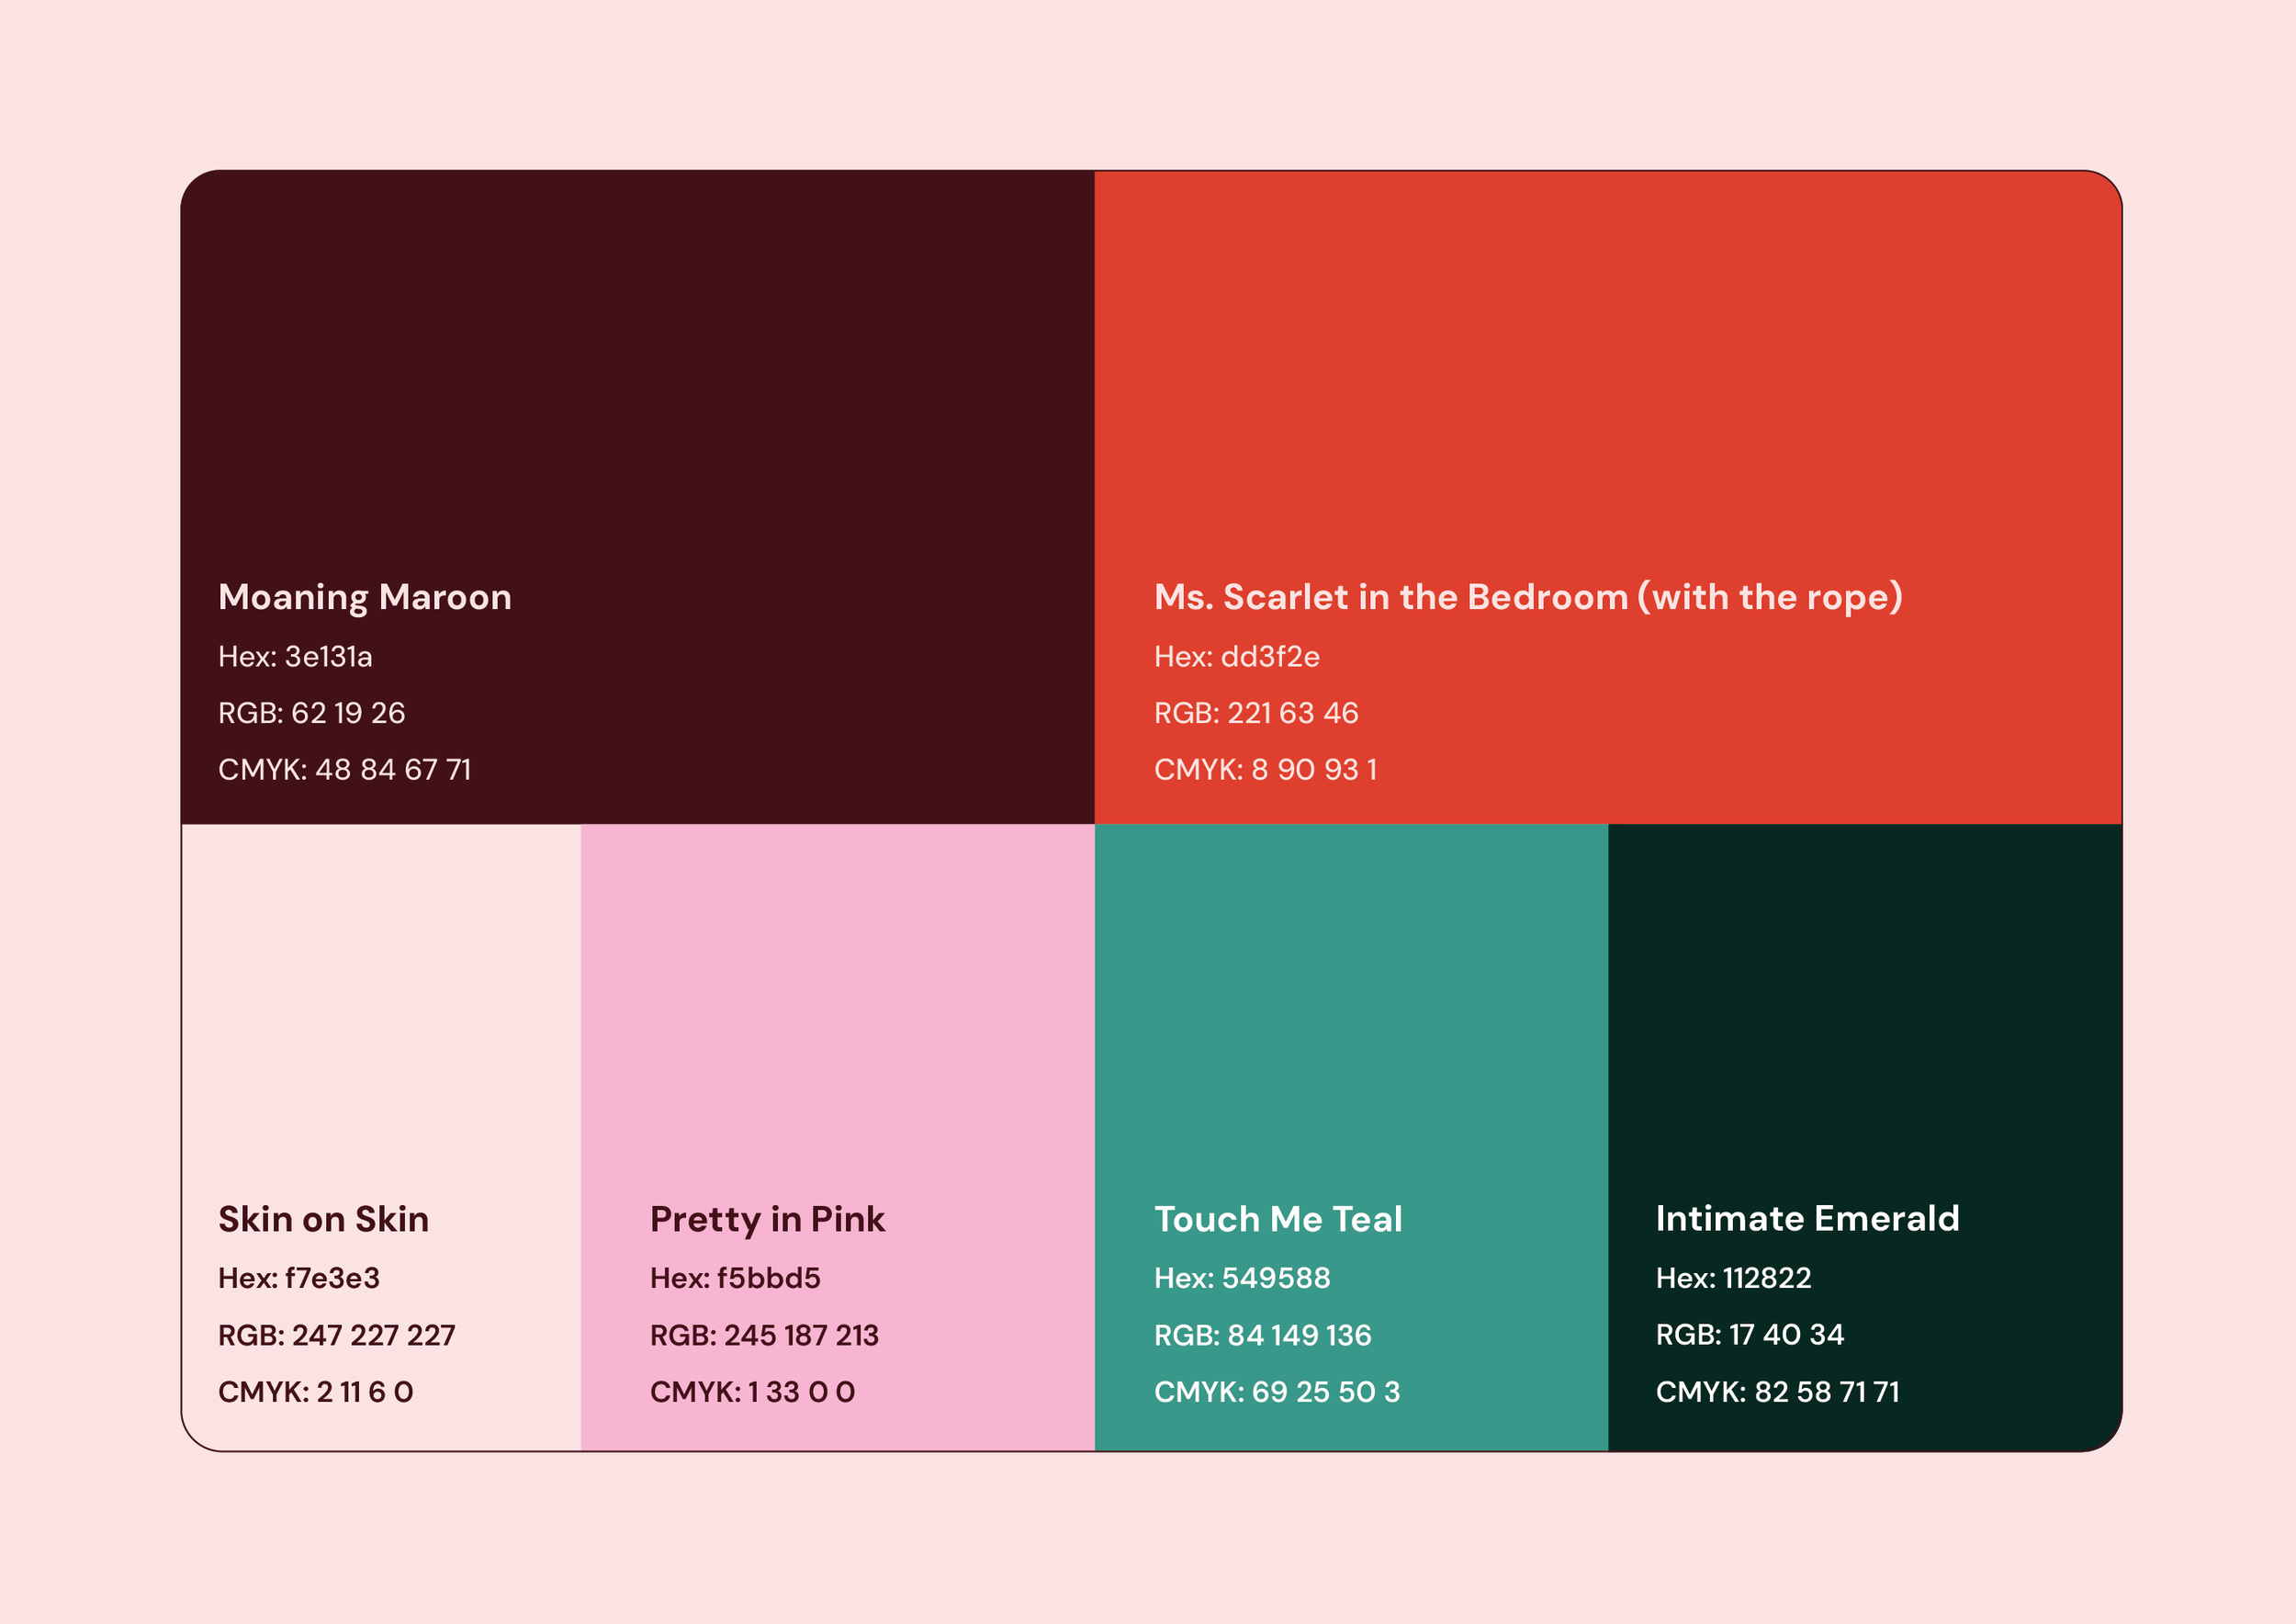The image size is (2296, 1624).
Task: Click the Hex: 3e131a label
Action: tap(295, 657)
